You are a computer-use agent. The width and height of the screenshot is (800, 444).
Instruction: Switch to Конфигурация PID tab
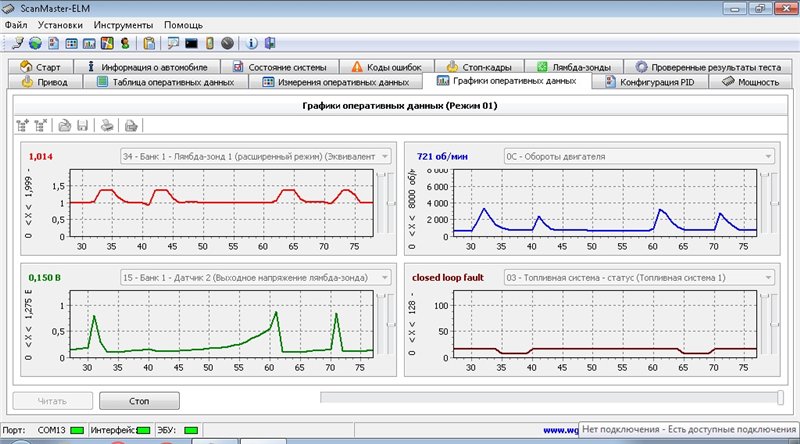pos(650,82)
